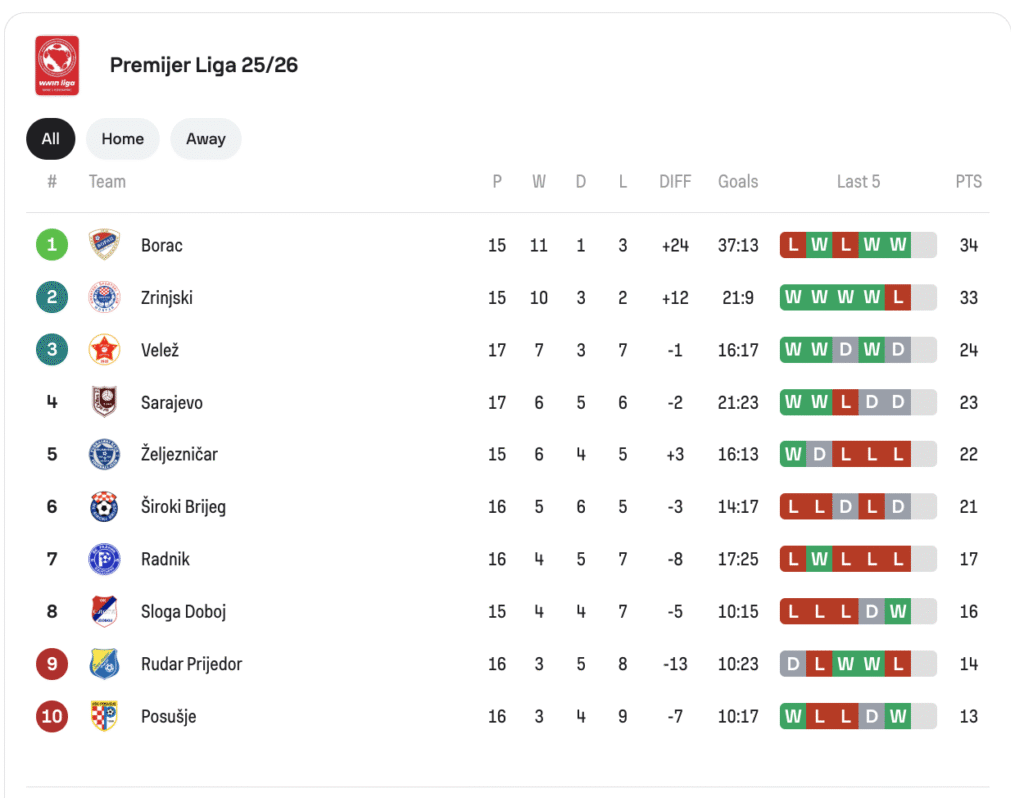Click the Posušje club crest

[x=104, y=716]
